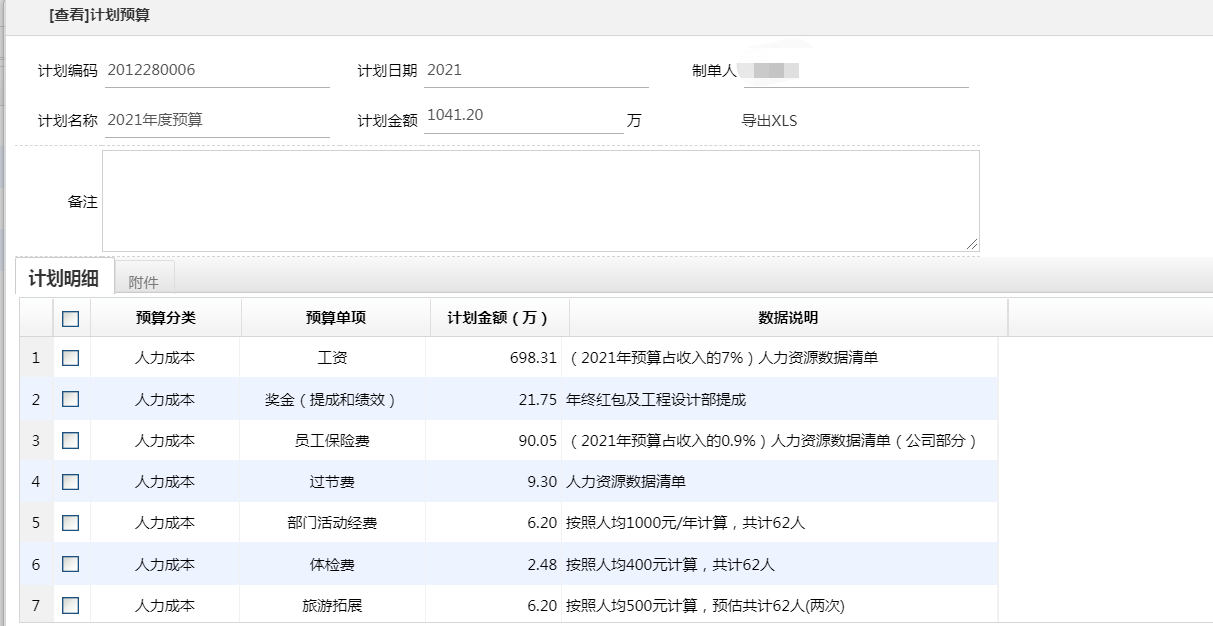The height and width of the screenshot is (626, 1213).
Task: Check the checkbox for row 1 工资
Action: (x=68, y=355)
